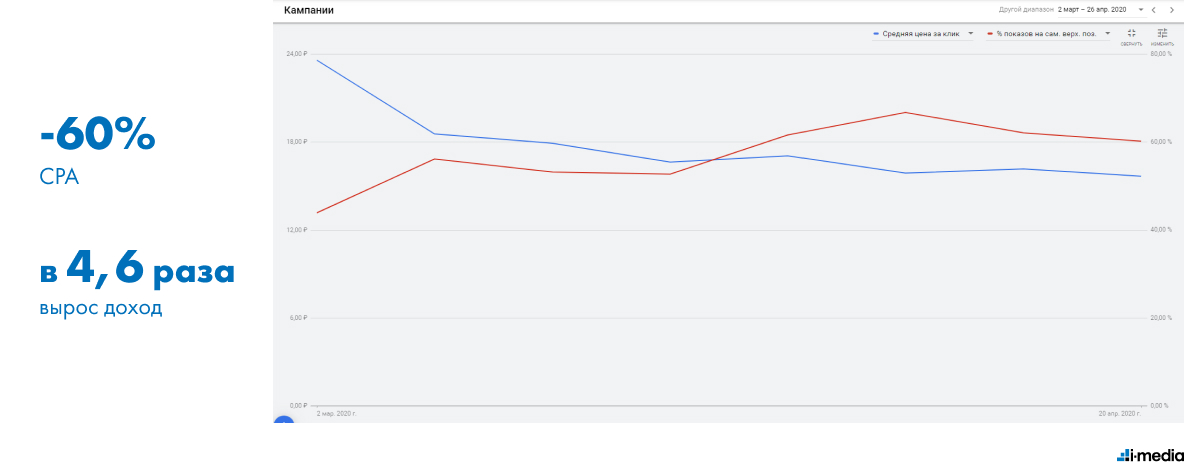1200x476 pixels.
Task: Go to the next date range arrow
Action: click(x=1172, y=10)
